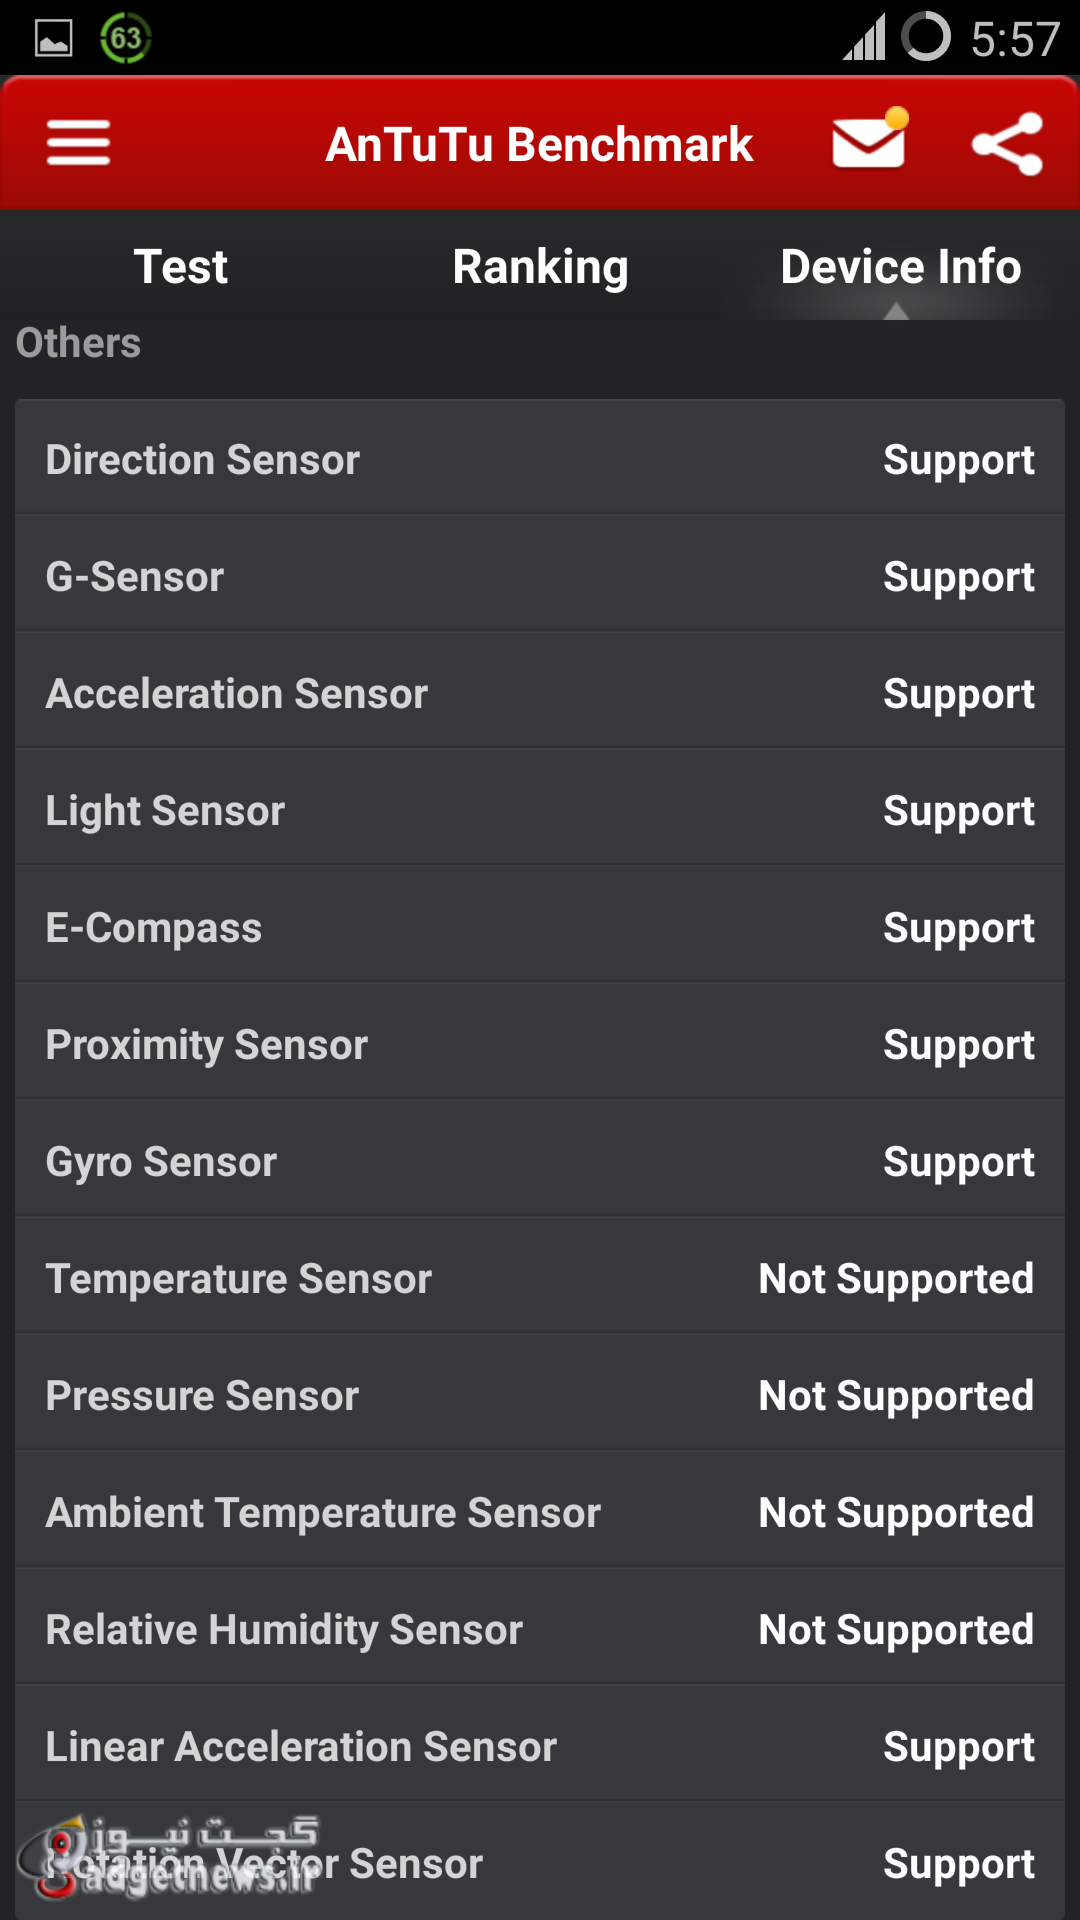The image size is (1080, 1920).
Task: Tap the Gyro Sensor entry
Action: (x=540, y=1161)
